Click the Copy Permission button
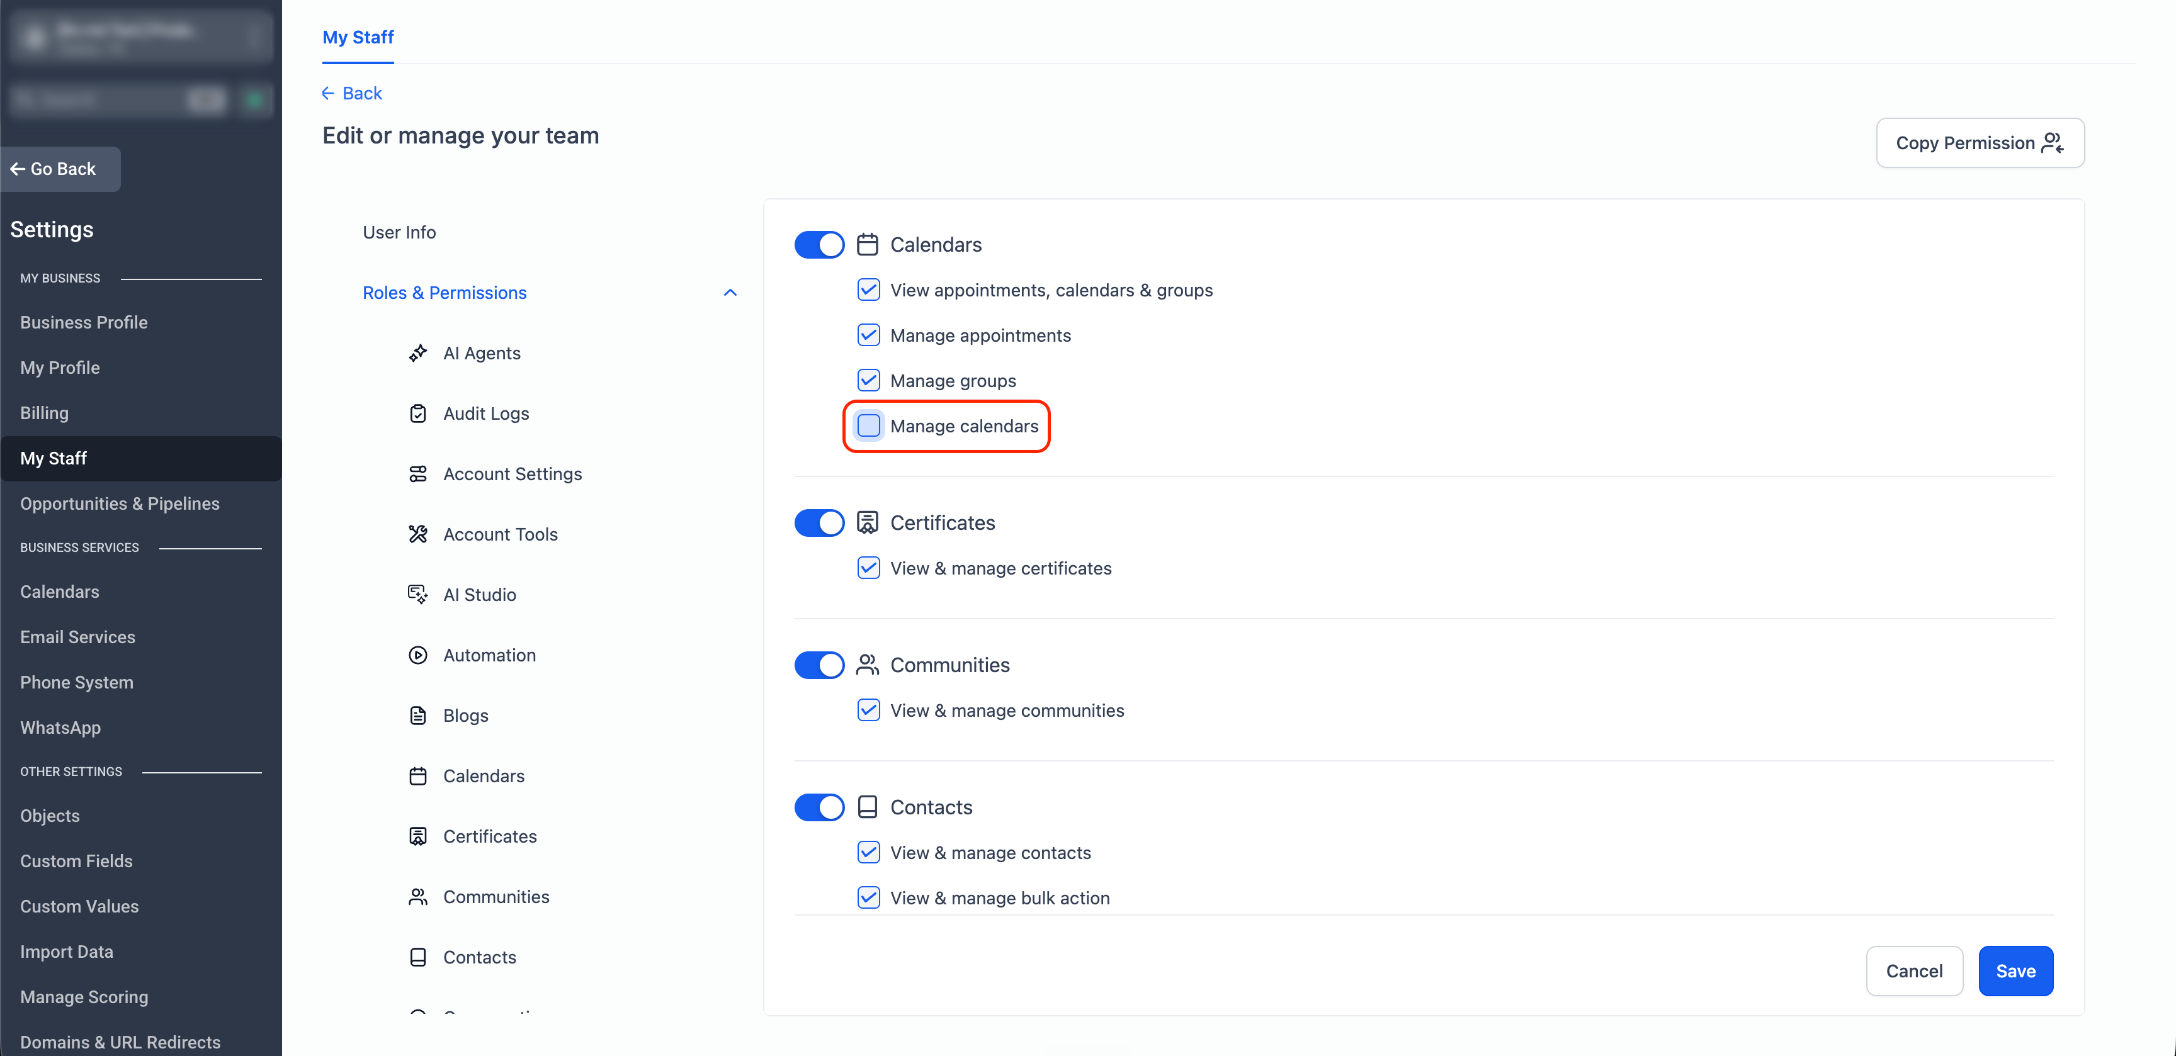This screenshot has width=2176, height=1056. tap(1980, 143)
